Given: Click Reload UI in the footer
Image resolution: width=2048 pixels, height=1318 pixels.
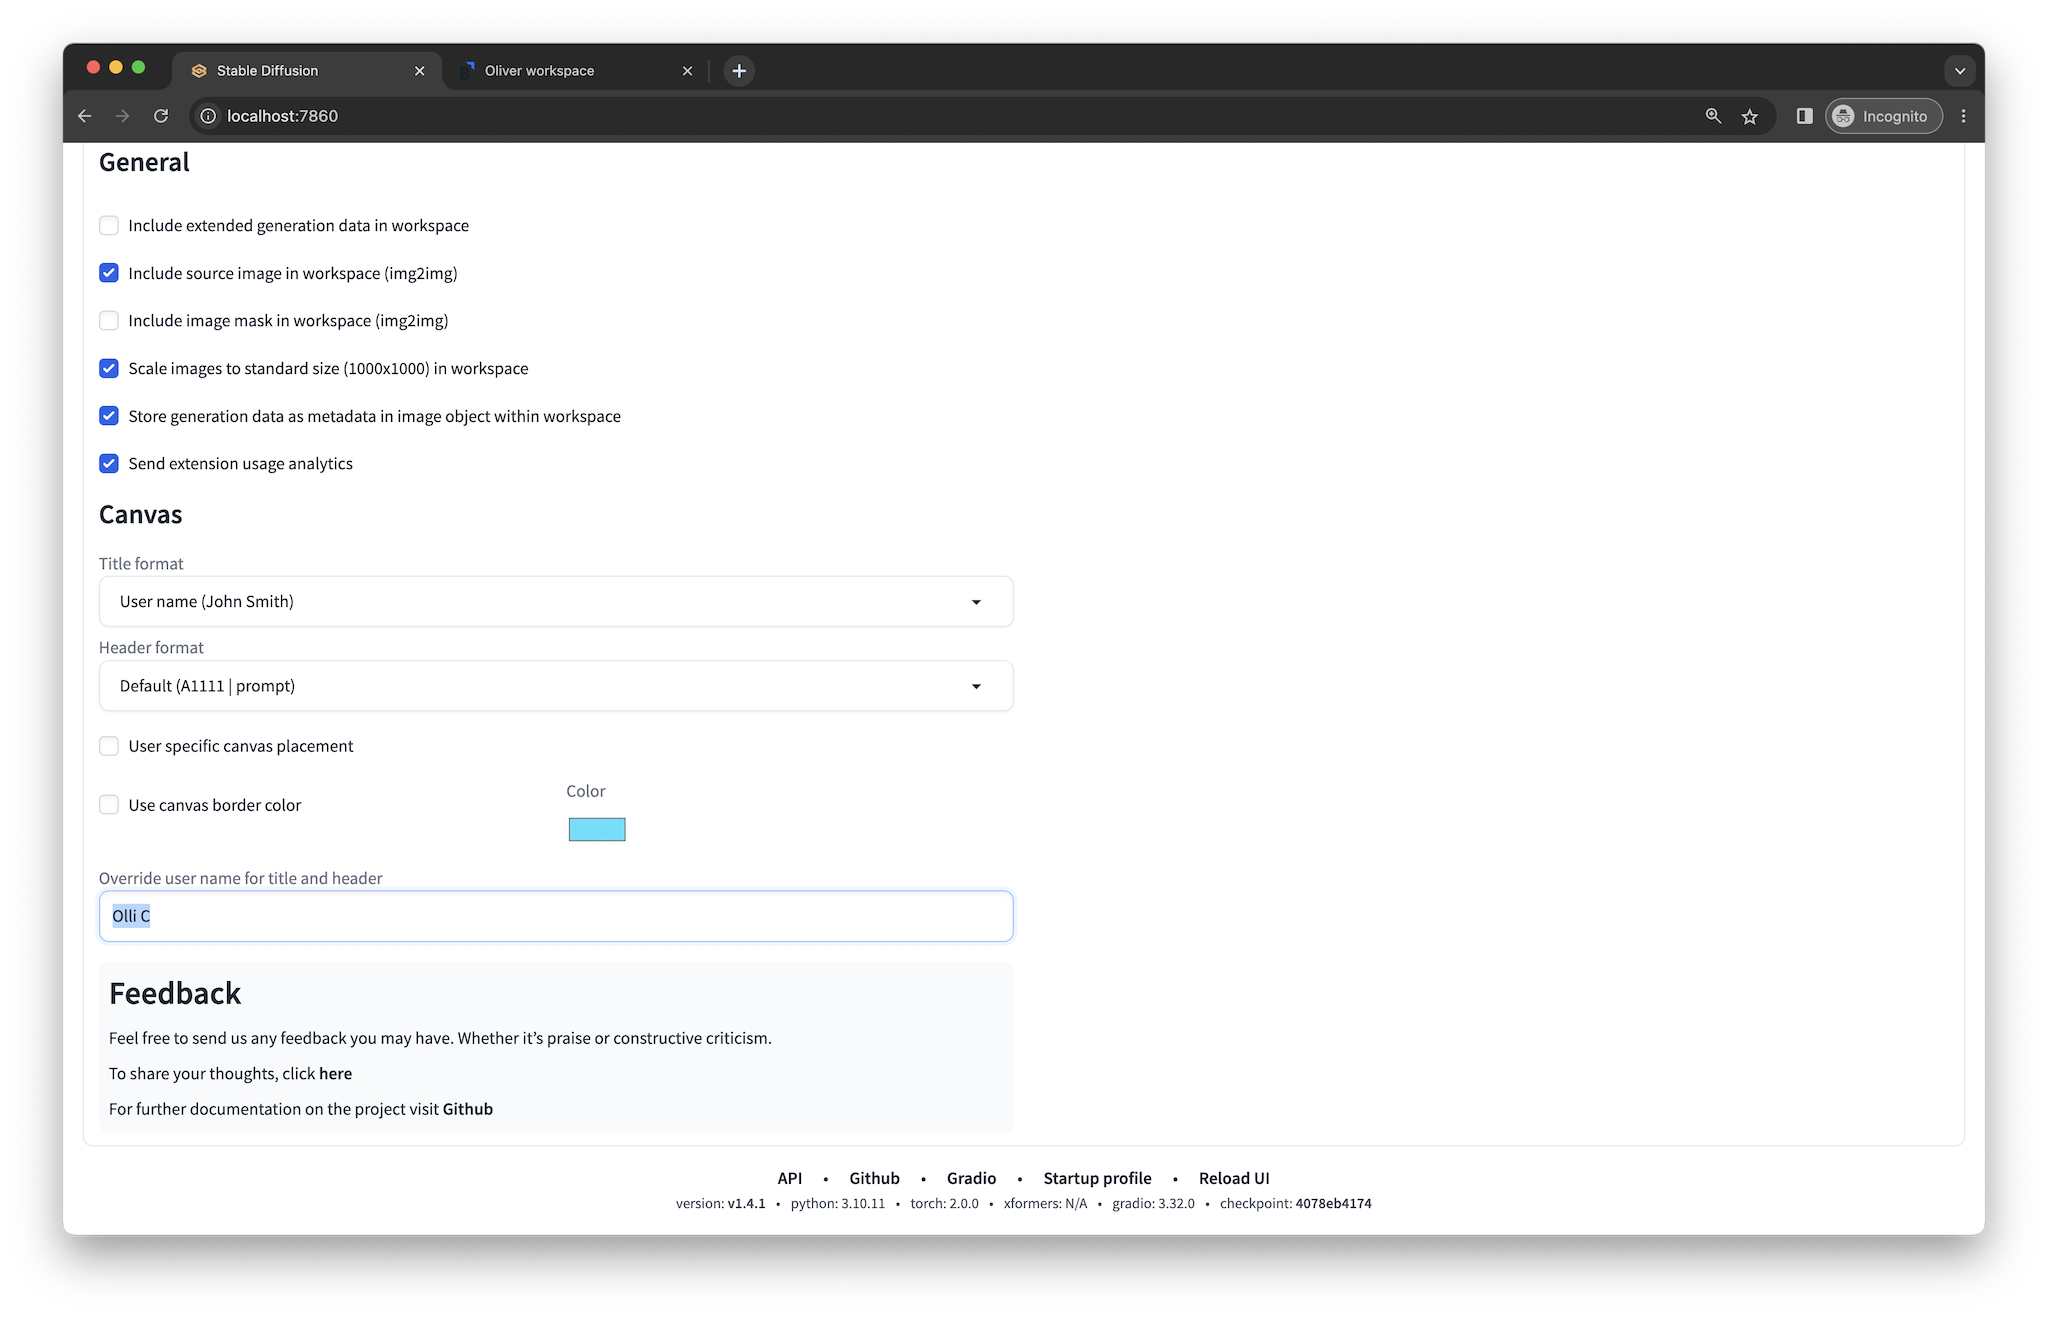Looking at the screenshot, I should [1233, 1178].
